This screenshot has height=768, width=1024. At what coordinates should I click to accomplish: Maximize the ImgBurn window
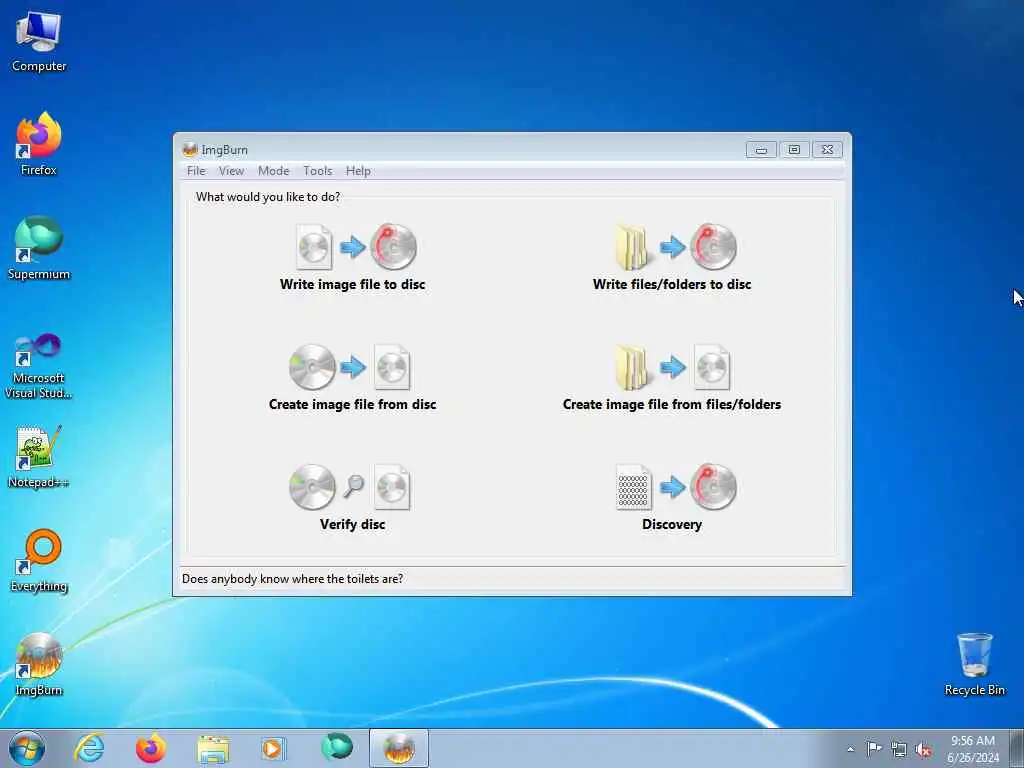pyautogui.click(x=794, y=150)
